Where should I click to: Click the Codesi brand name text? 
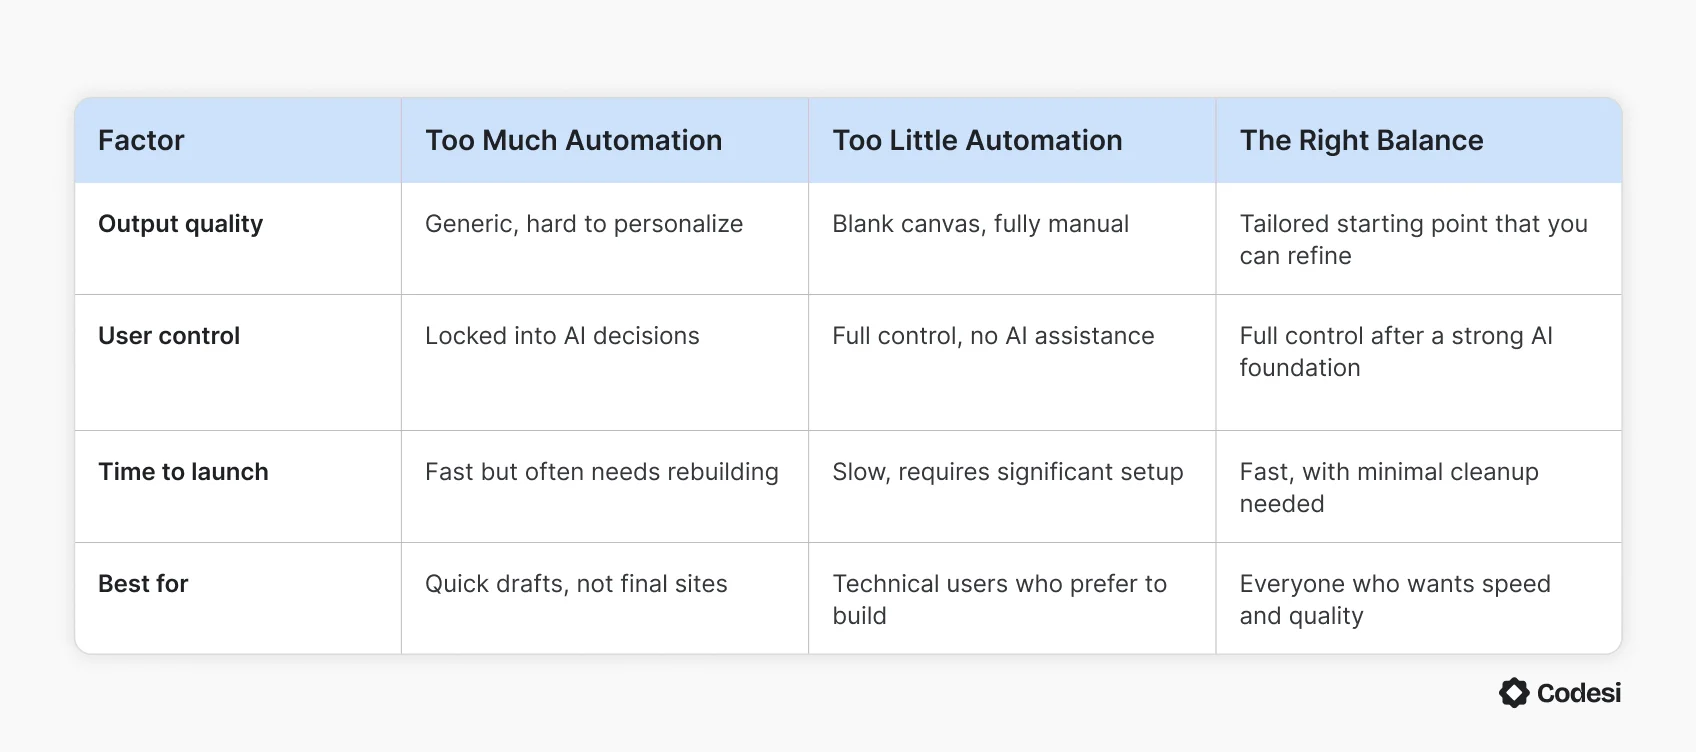[1579, 693]
